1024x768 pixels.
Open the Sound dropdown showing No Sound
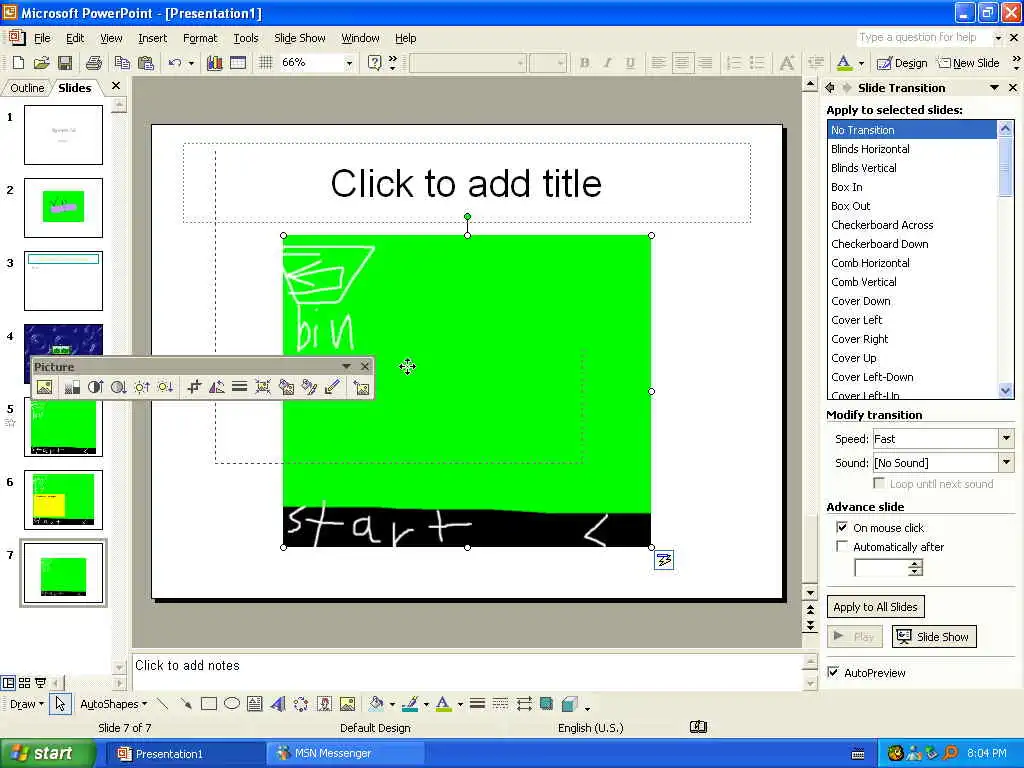pyautogui.click(x=1006, y=462)
